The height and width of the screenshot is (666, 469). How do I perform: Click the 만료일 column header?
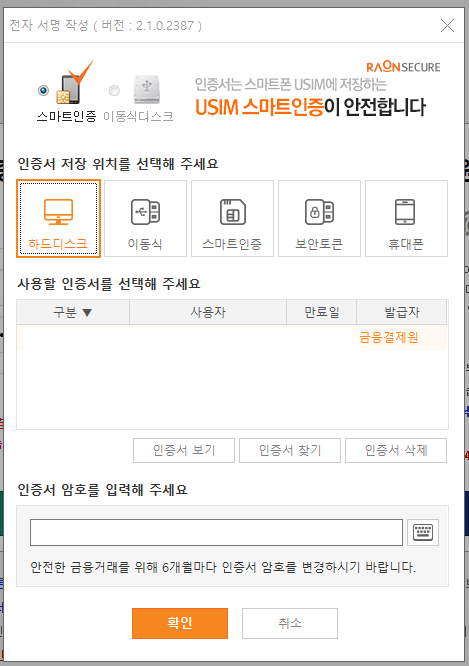point(322,312)
